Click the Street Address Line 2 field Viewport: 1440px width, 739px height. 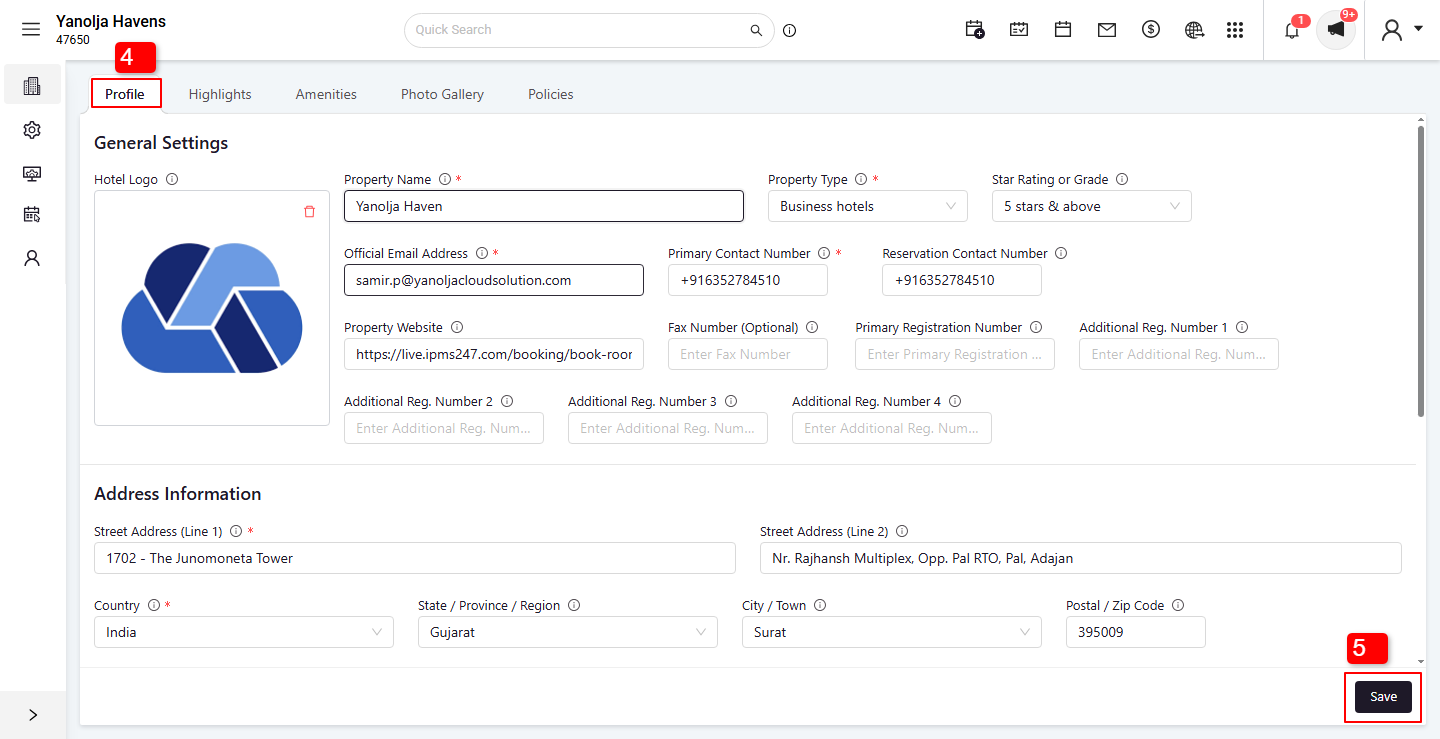tap(1081, 558)
